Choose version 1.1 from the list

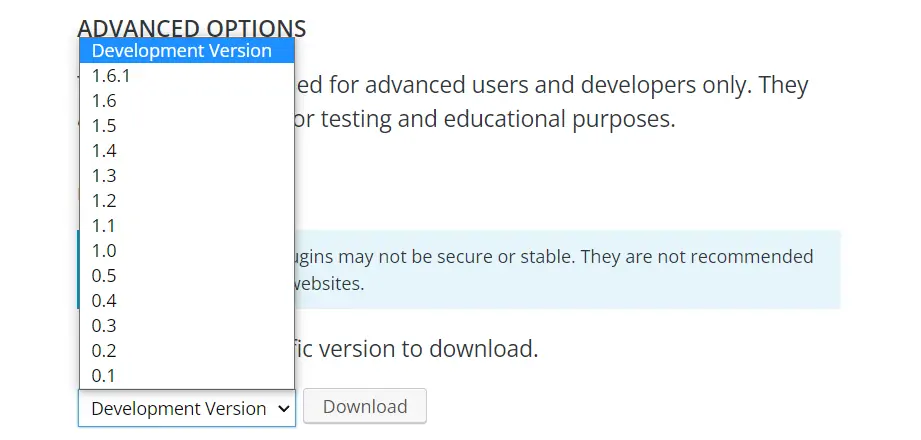[x=186, y=225]
